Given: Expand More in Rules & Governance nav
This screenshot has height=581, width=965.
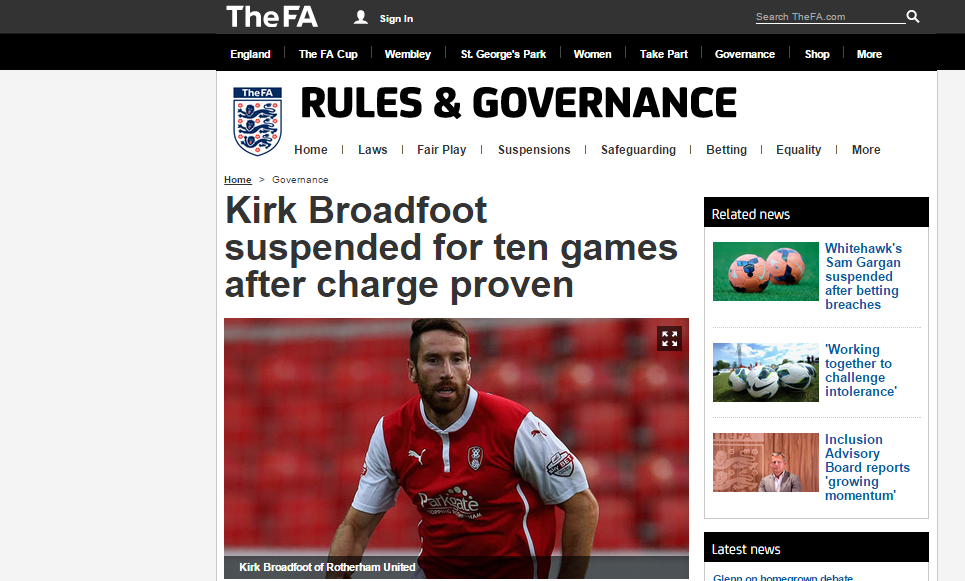Looking at the screenshot, I should pyautogui.click(x=866, y=150).
